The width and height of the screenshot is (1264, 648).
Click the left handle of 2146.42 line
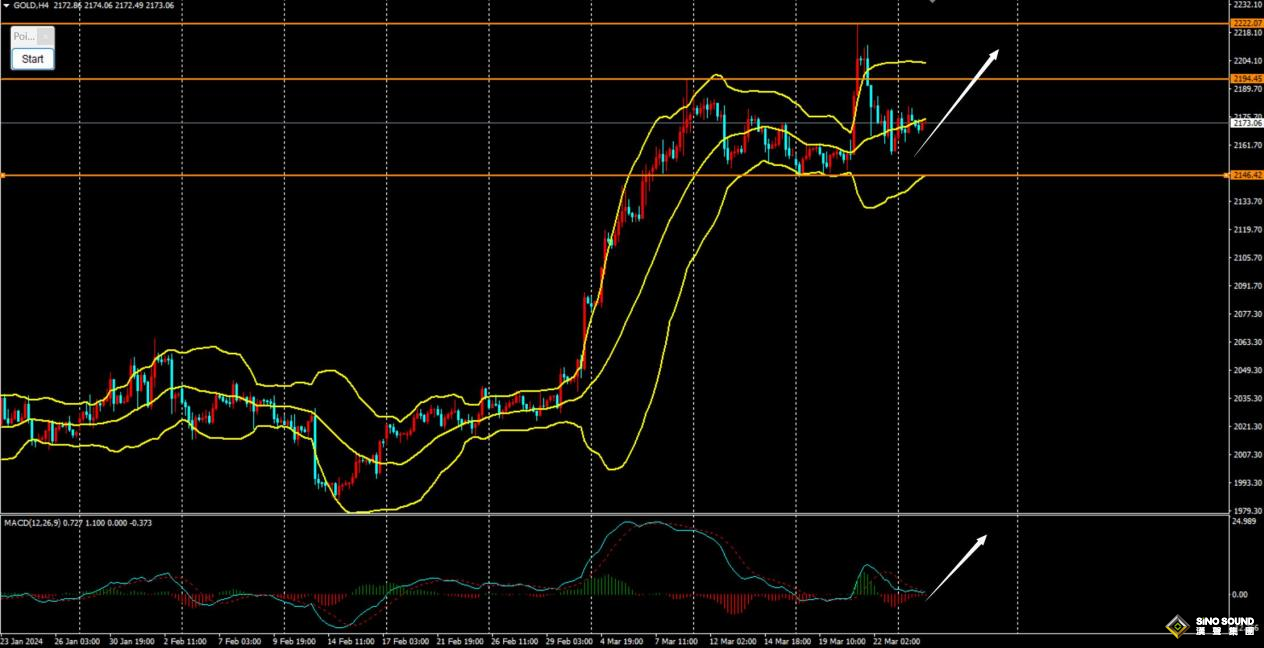pyautogui.click(x=3, y=175)
